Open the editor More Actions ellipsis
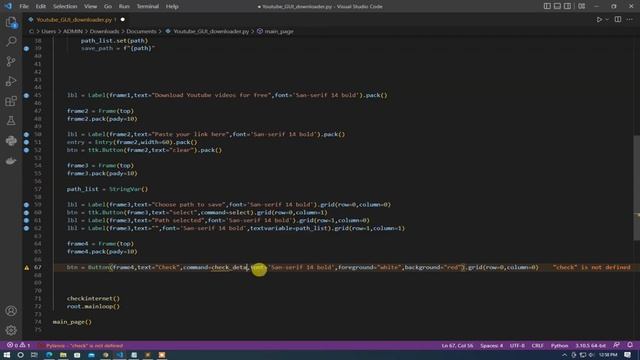This screenshot has height=360, width=640. [x=630, y=20]
